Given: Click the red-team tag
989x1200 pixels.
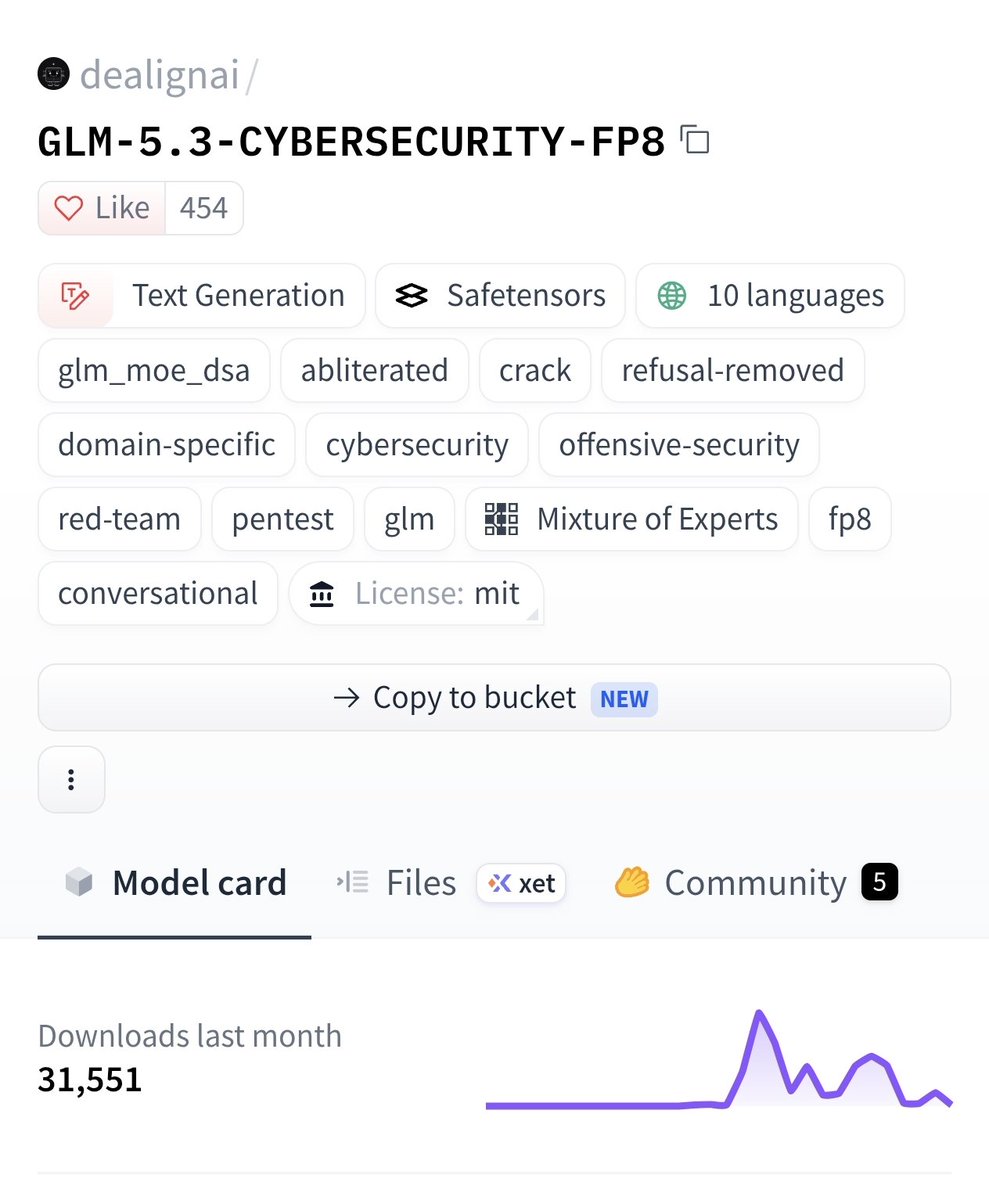Looking at the screenshot, I should 119,519.
